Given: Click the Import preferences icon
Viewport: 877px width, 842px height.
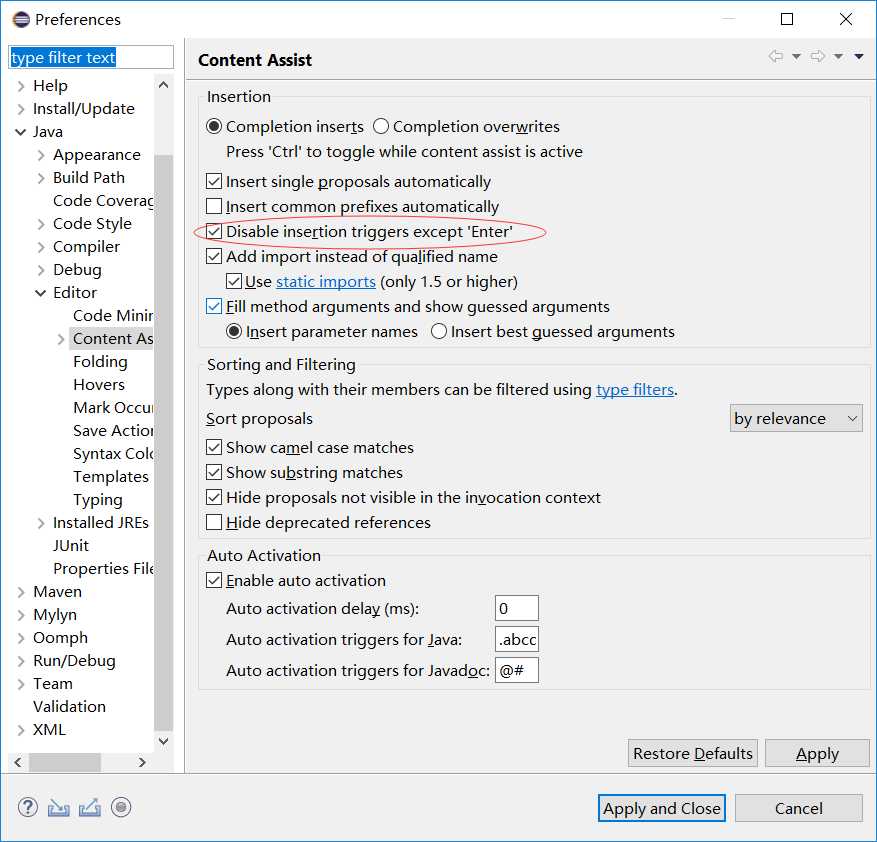Looking at the screenshot, I should pyautogui.click(x=59, y=807).
